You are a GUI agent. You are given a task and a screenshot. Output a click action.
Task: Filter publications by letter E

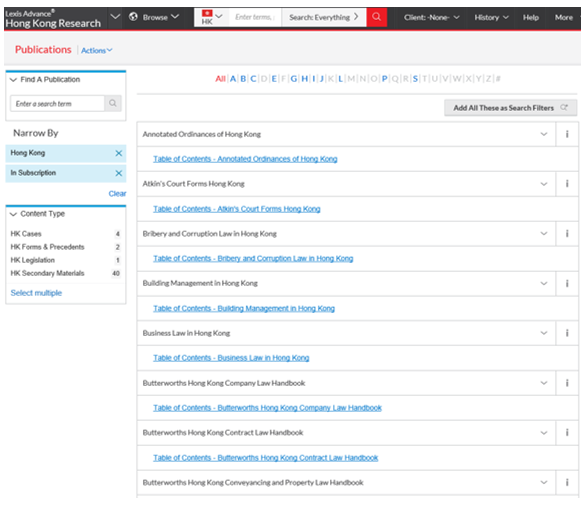(274, 79)
